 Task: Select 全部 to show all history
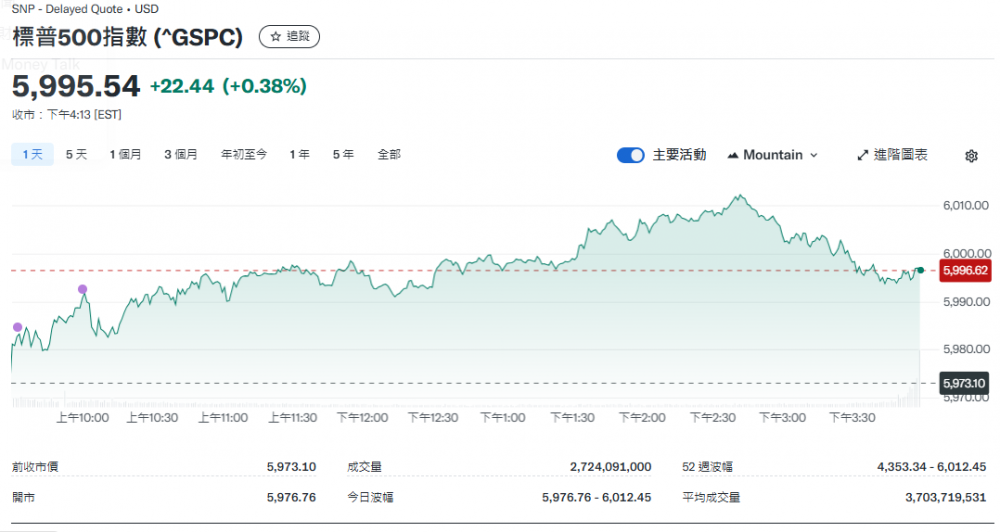click(389, 154)
